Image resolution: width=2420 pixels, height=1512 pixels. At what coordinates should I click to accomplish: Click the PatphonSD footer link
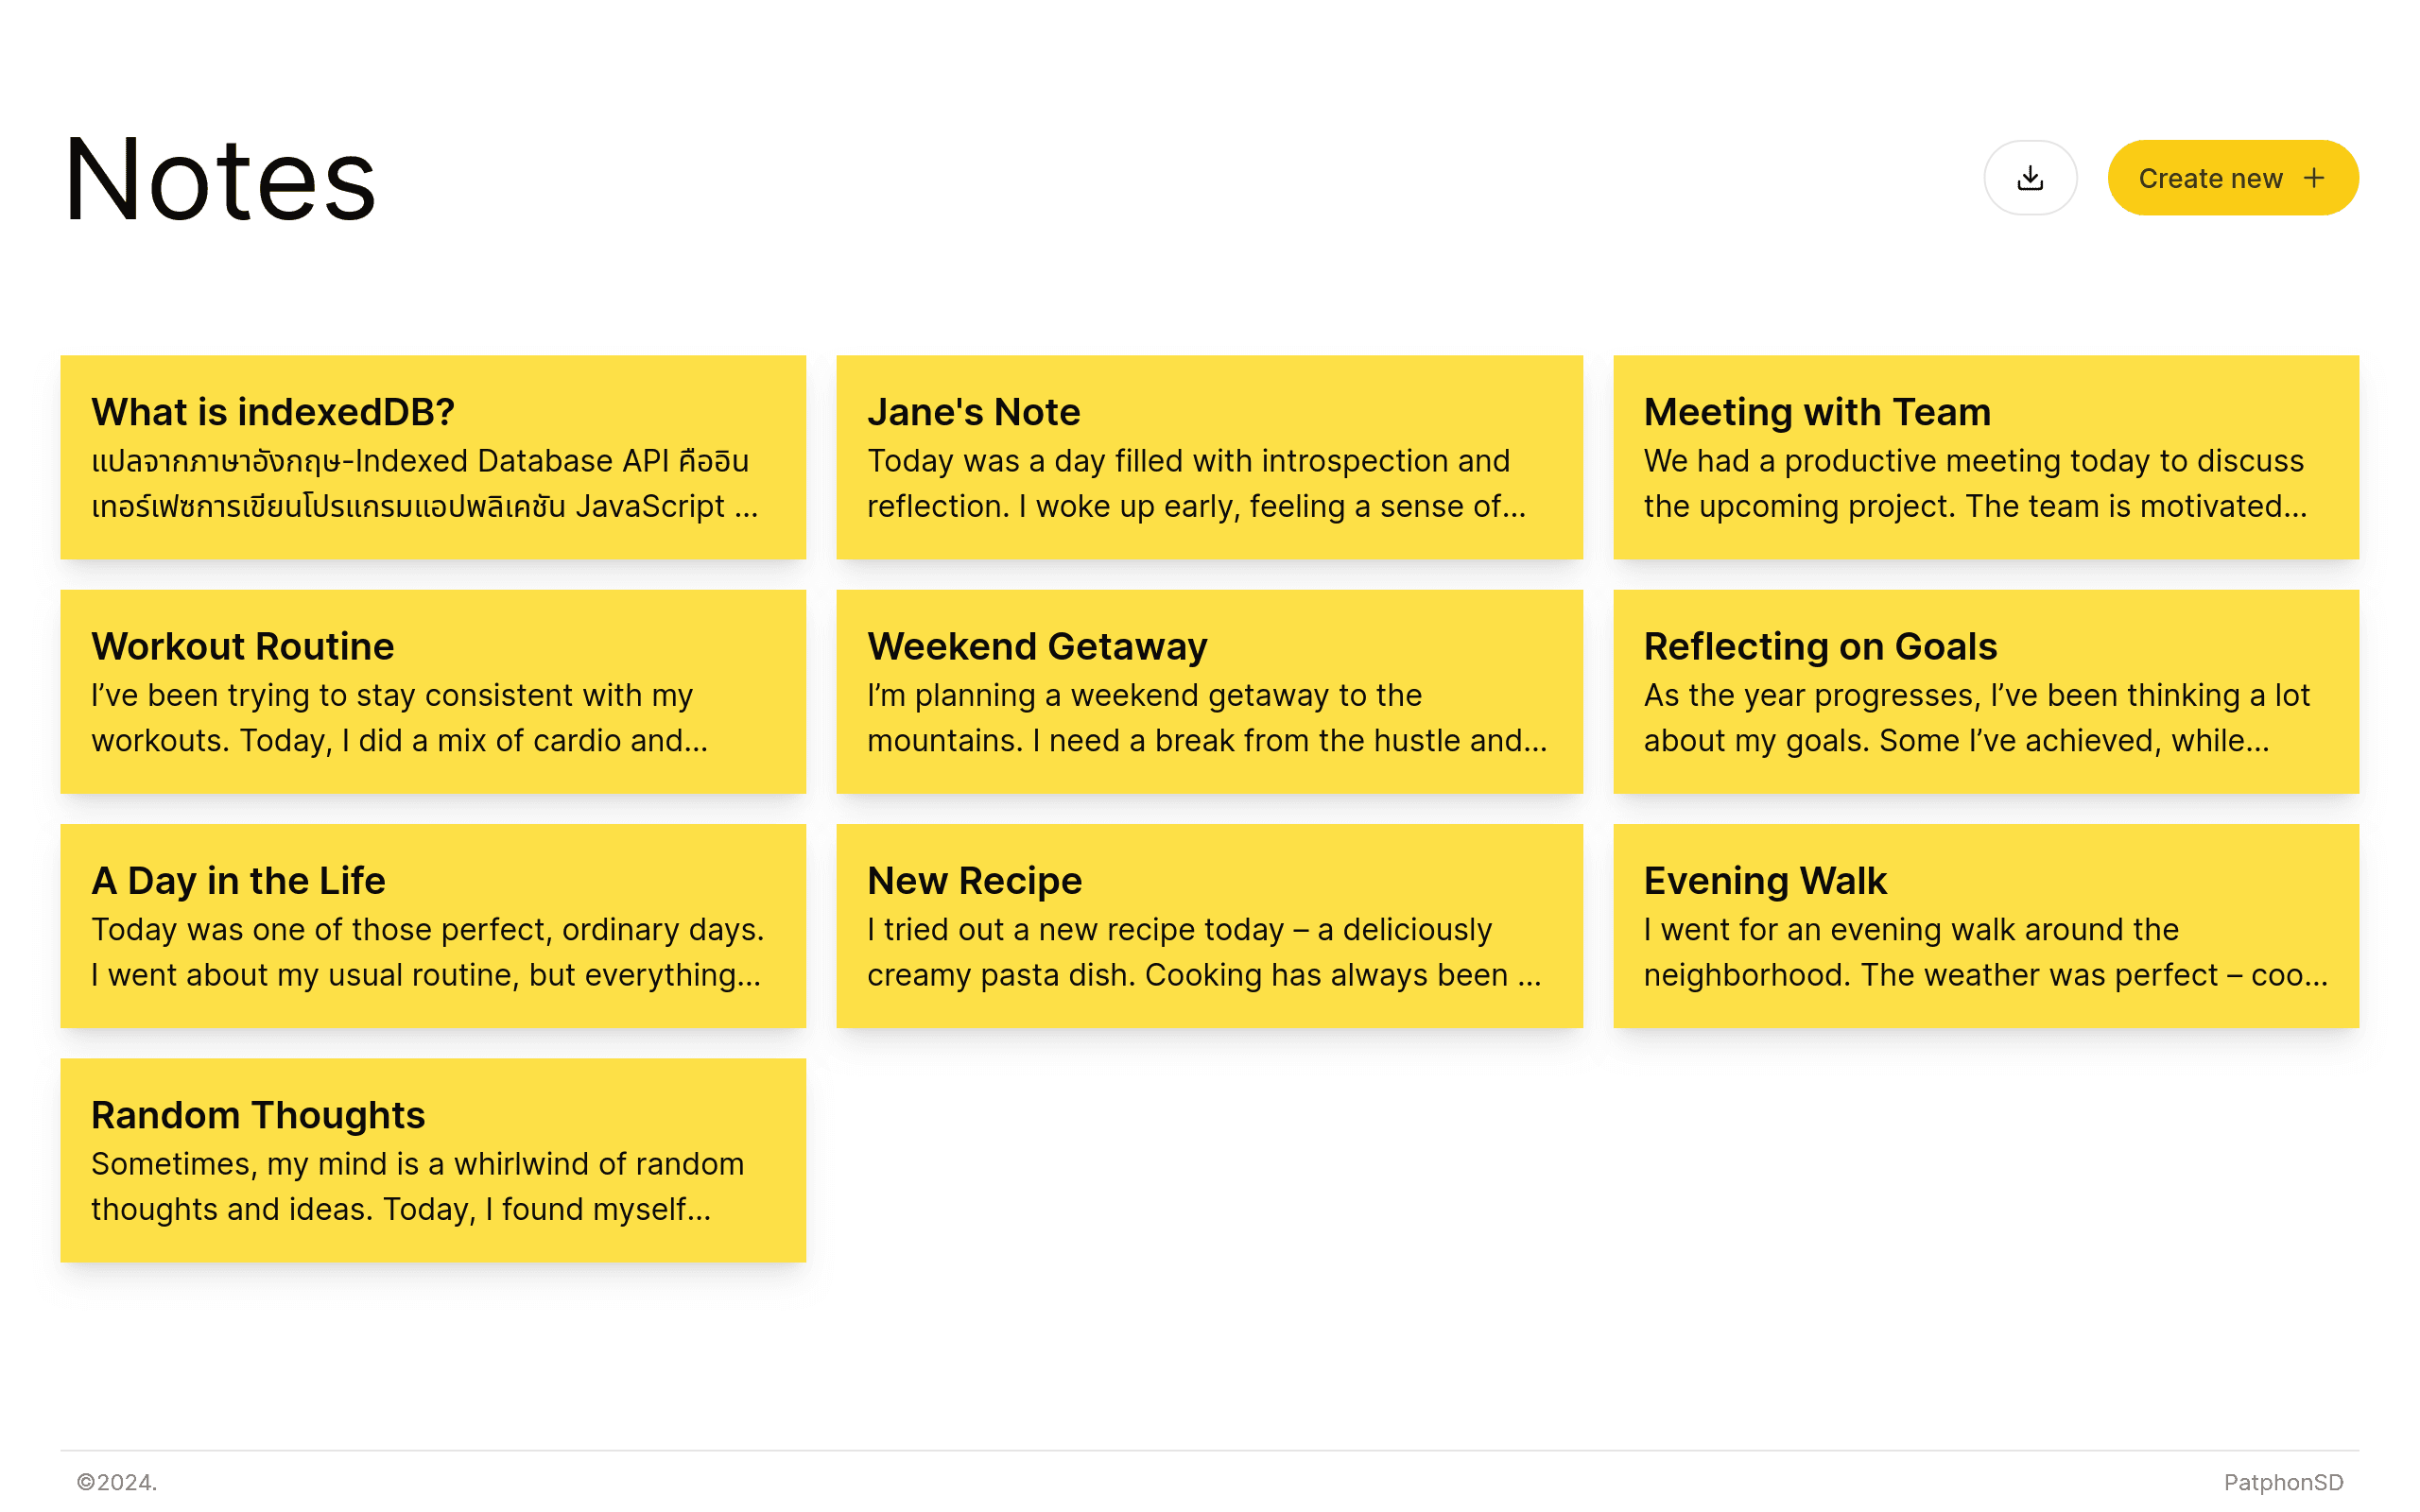2283,1482
